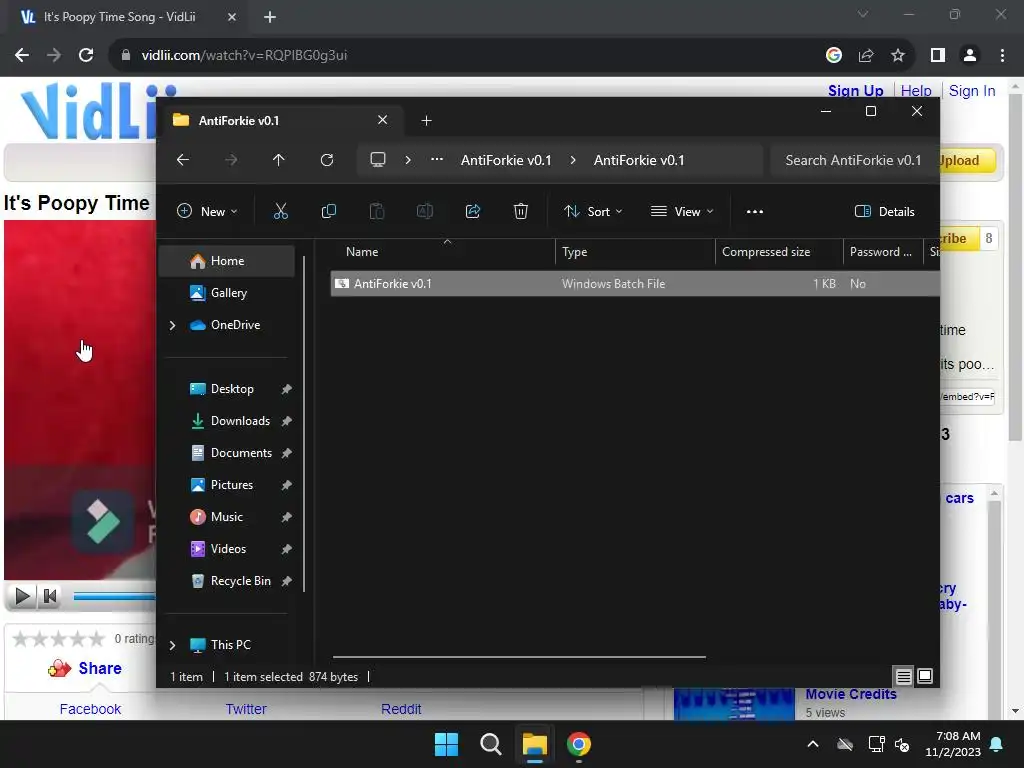The image size is (1024, 768).
Task: Open the Sort dropdown menu
Action: pos(593,212)
